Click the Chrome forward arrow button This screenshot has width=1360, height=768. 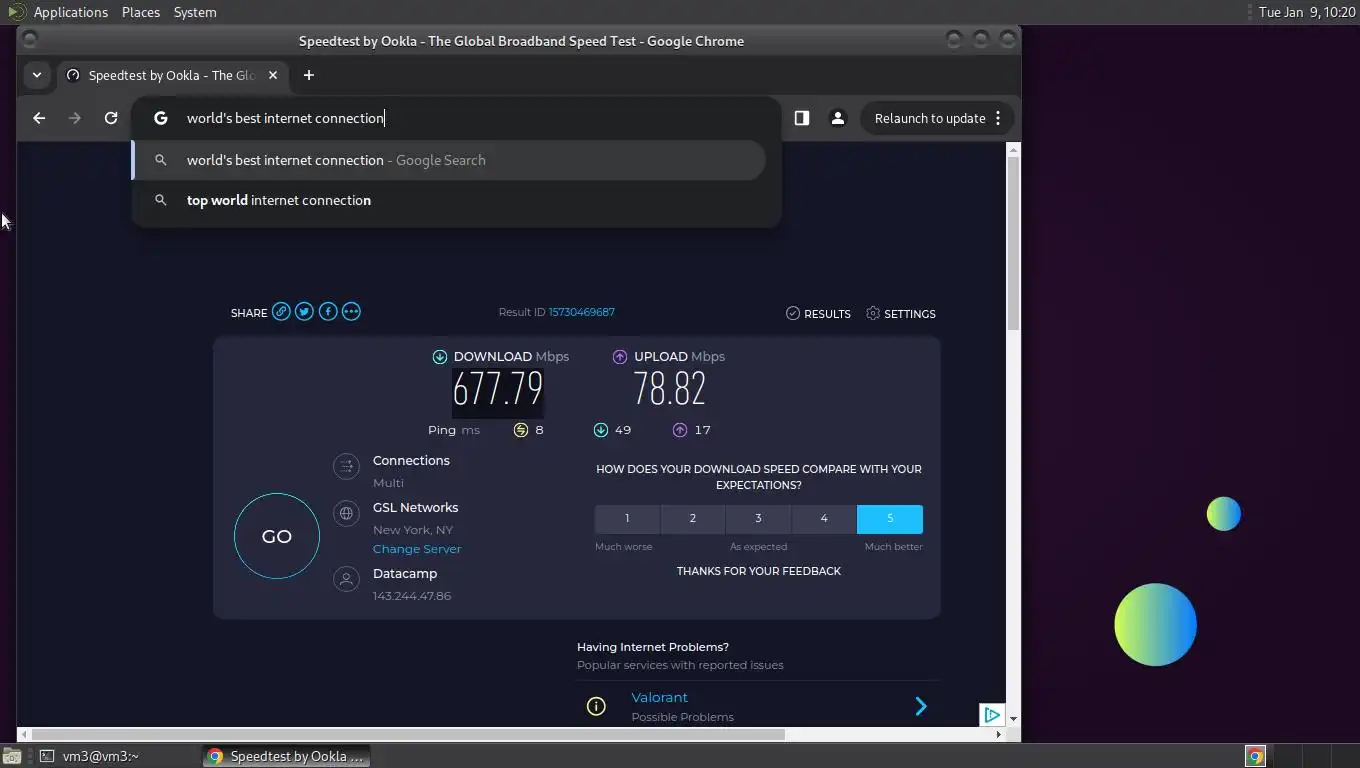[x=74, y=118]
